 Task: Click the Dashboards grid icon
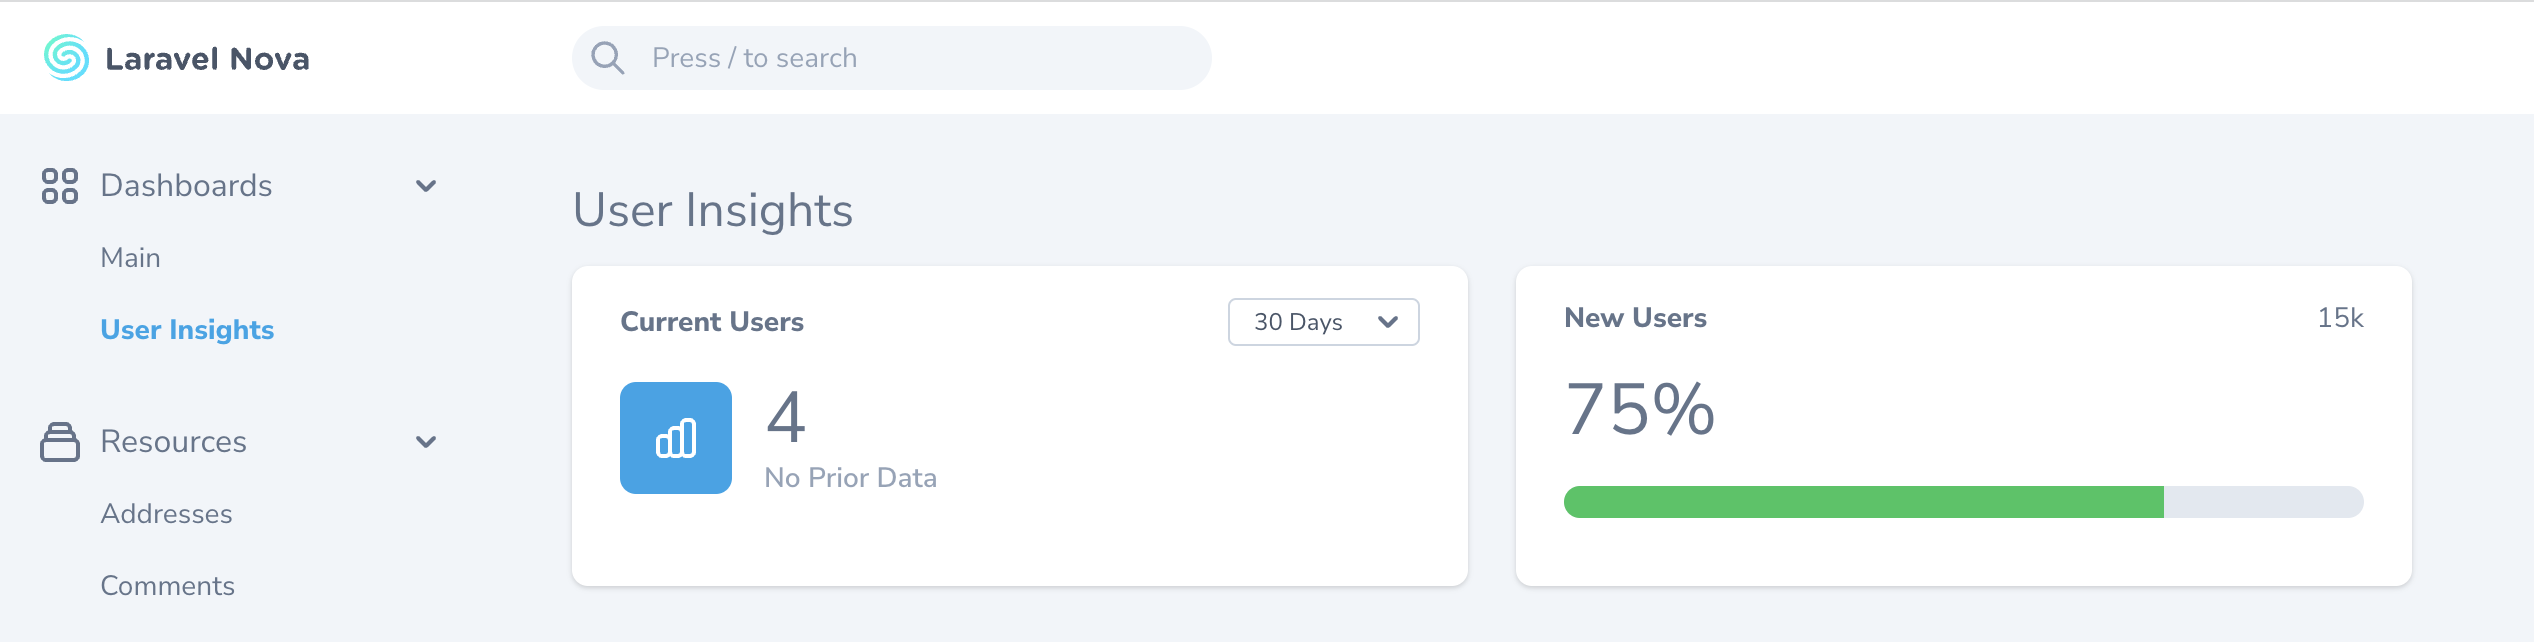pos(60,186)
